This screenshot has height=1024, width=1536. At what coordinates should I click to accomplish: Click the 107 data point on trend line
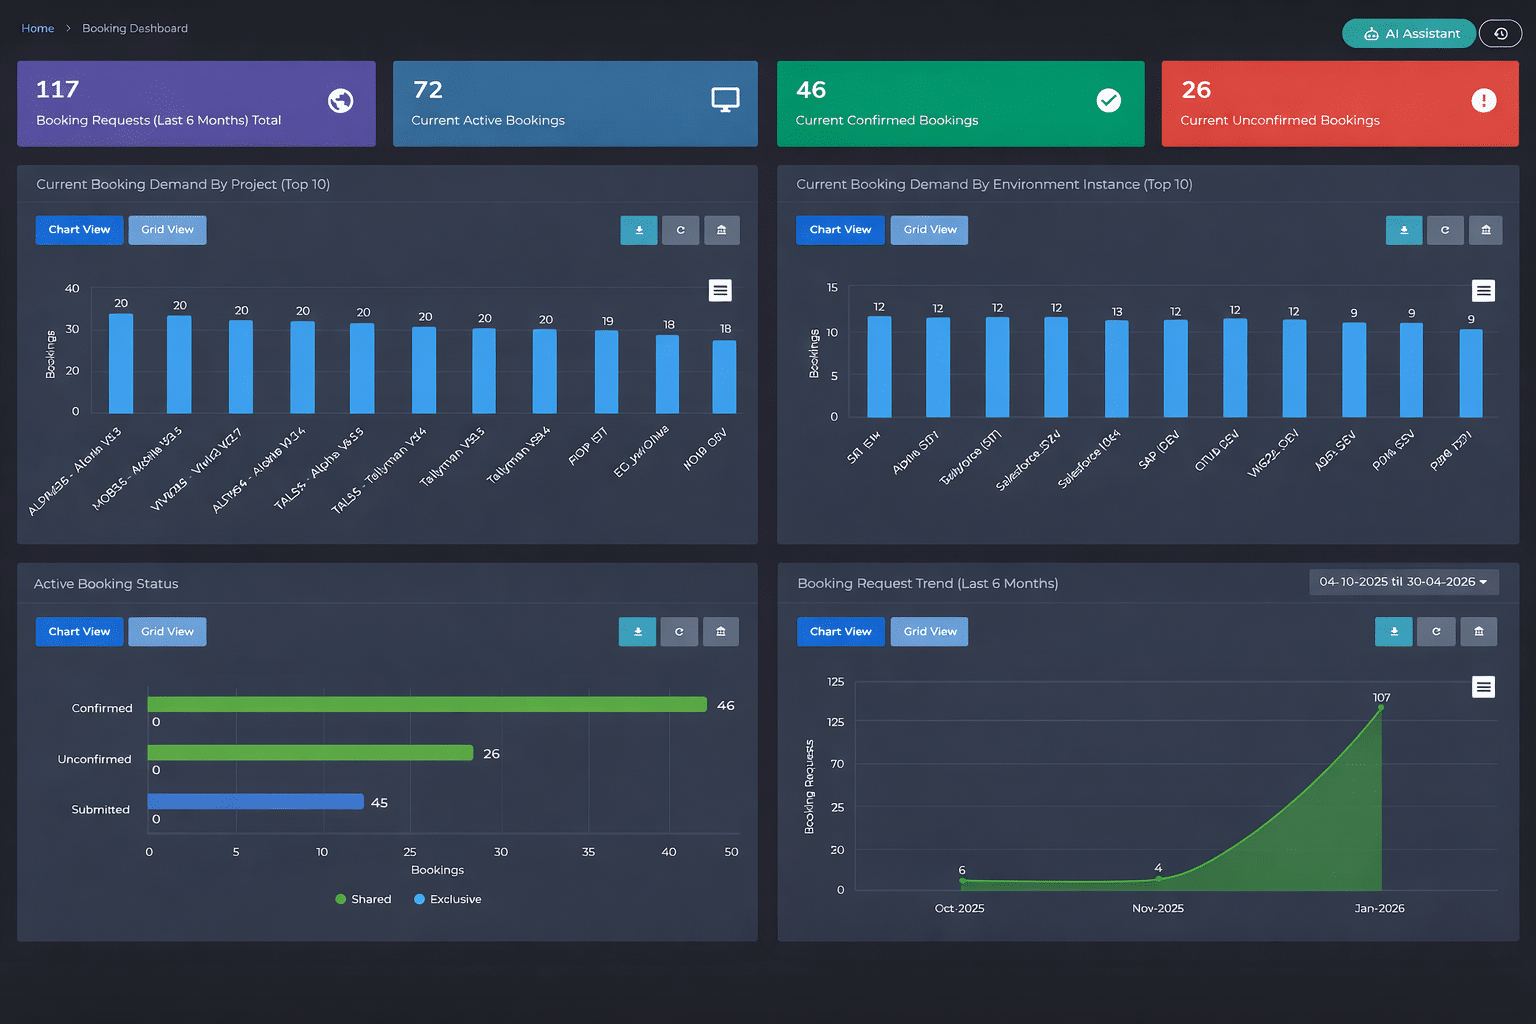(1381, 708)
